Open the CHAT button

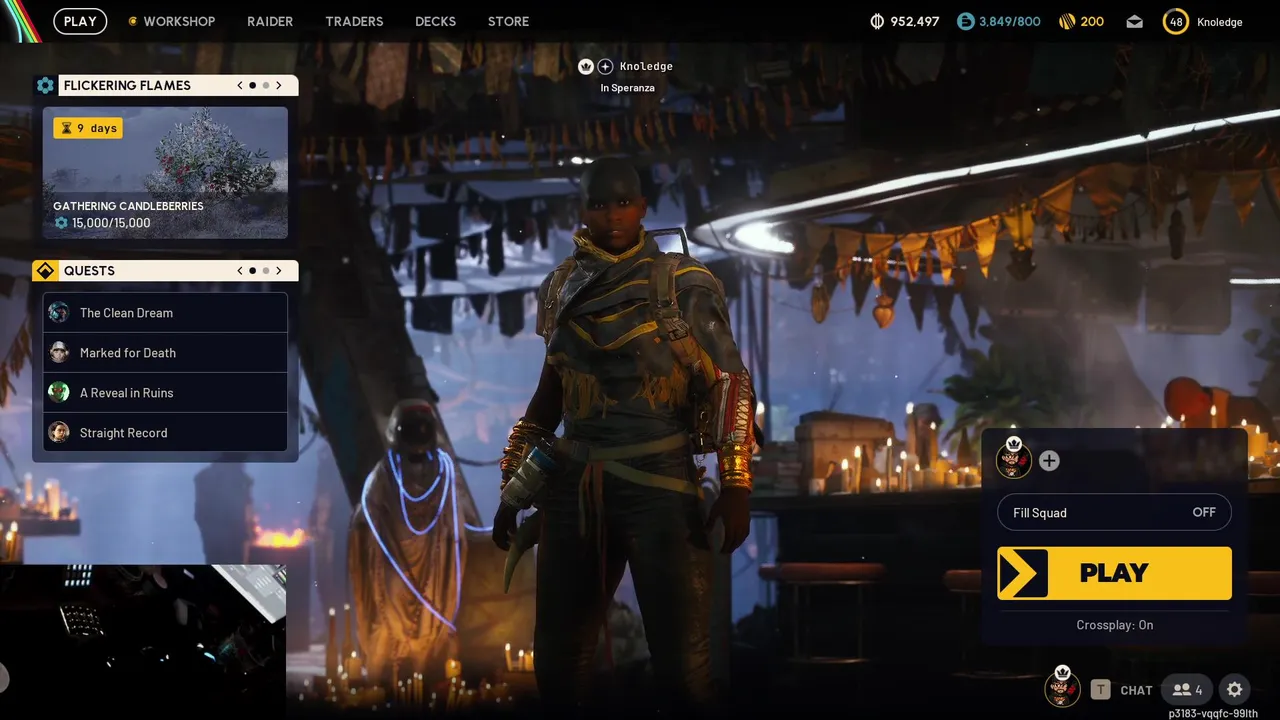tap(1136, 690)
